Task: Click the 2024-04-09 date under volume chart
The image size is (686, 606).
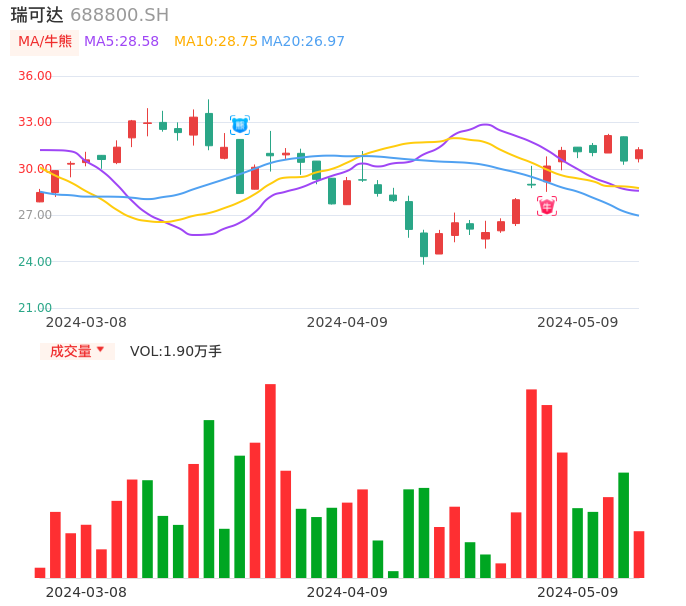Action: click(x=347, y=592)
